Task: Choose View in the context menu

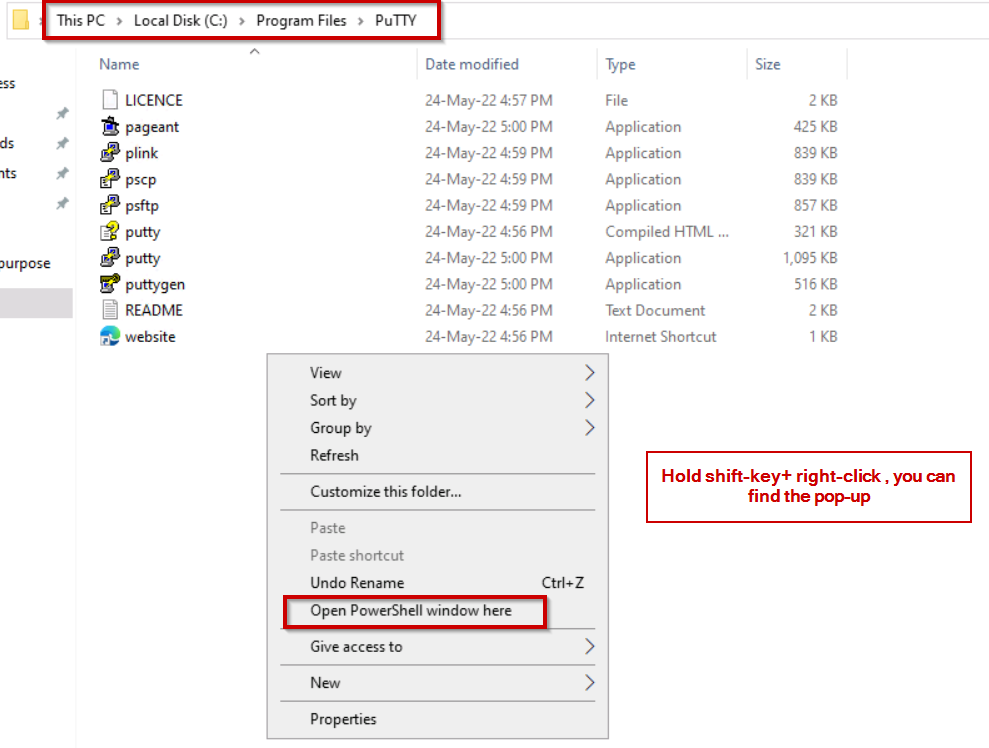Action: 437,373
